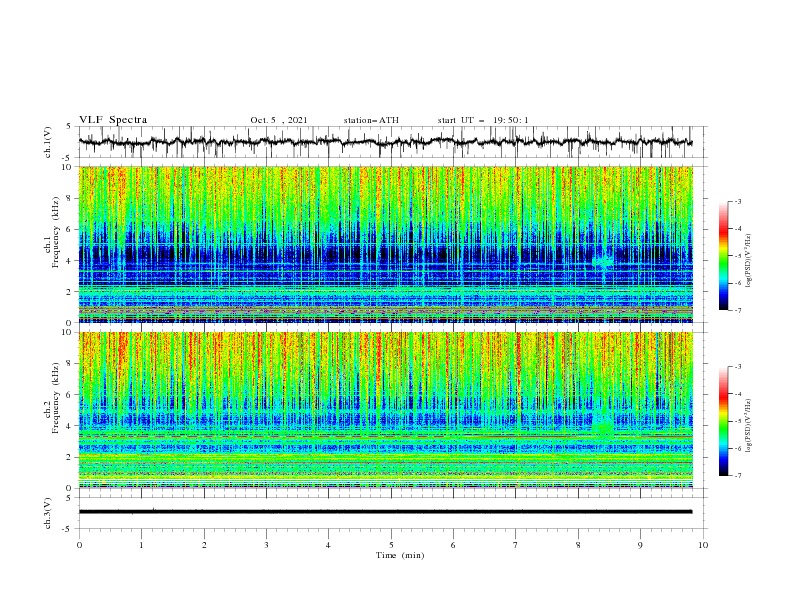Click the "-3" tick on ch.2 colorbar
The height and width of the screenshot is (612, 792).
click(x=737, y=367)
